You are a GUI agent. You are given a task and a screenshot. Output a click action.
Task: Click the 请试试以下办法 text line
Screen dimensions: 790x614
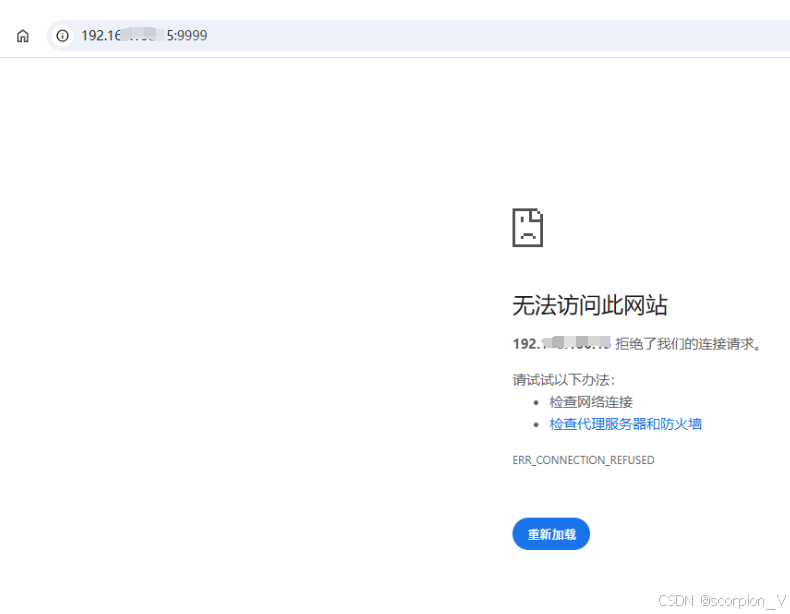coord(564,380)
